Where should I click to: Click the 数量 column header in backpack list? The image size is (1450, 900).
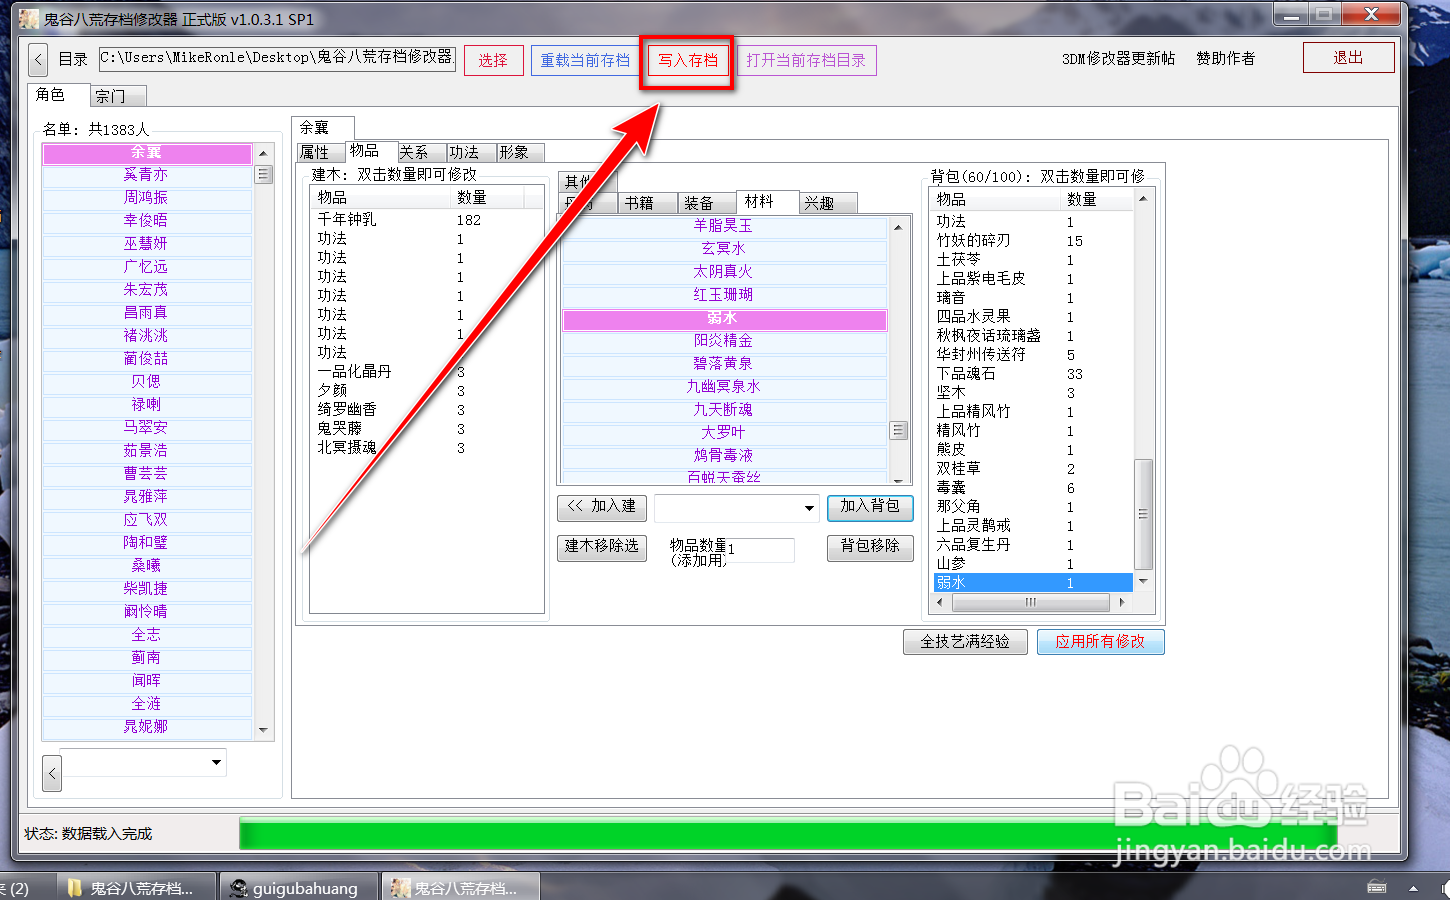(1096, 200)
